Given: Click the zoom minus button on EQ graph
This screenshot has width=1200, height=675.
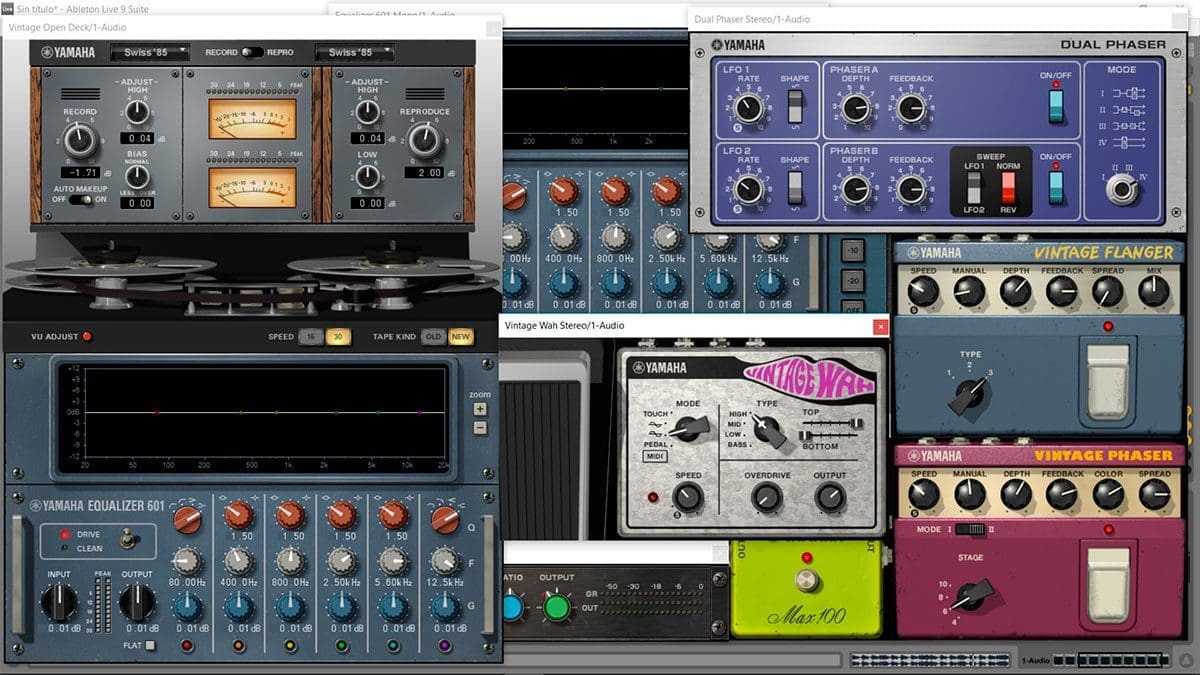Looking at the screenshot, I should coord(480,428).
